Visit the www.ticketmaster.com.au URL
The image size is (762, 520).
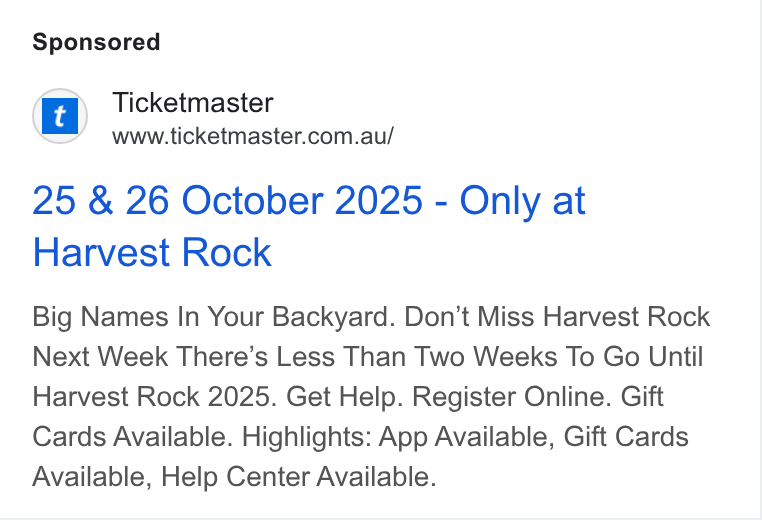coord(253,136)
